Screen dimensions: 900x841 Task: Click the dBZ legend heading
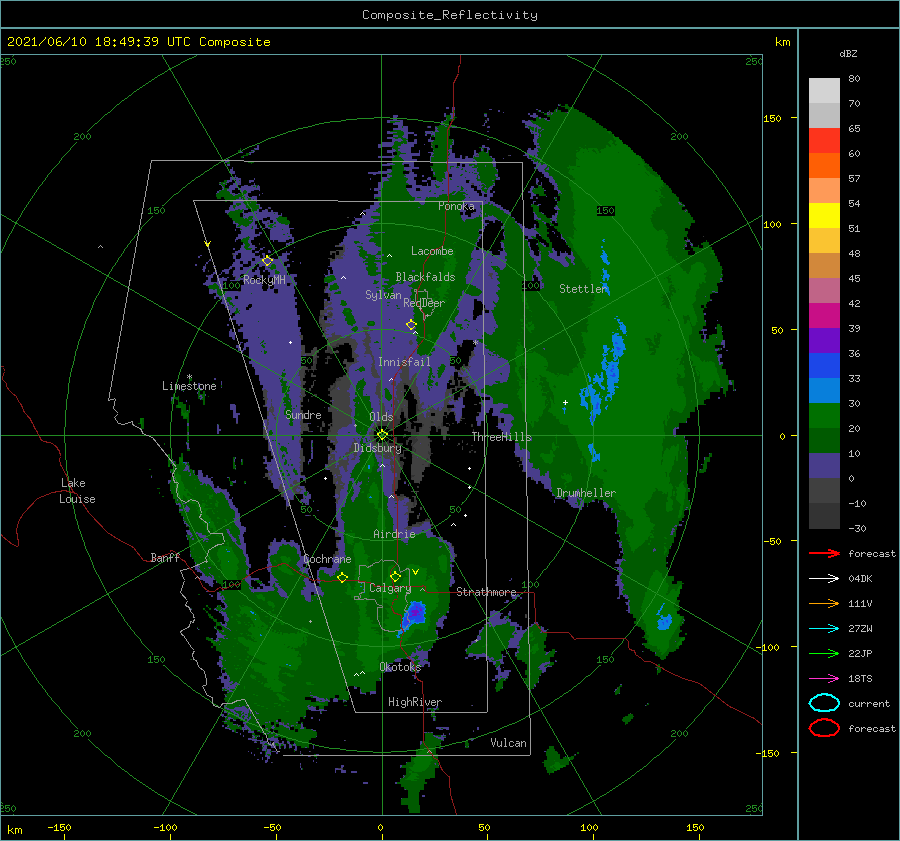(848, 53)
